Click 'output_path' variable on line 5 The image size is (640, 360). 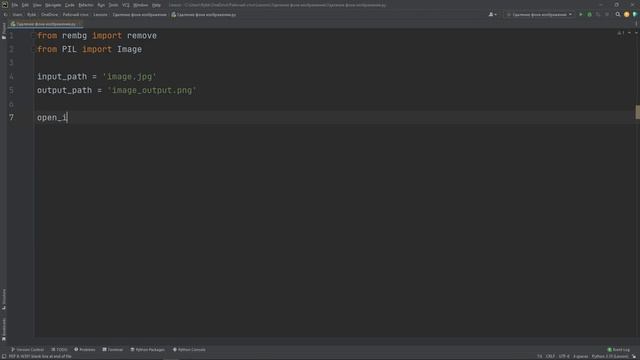64,90
